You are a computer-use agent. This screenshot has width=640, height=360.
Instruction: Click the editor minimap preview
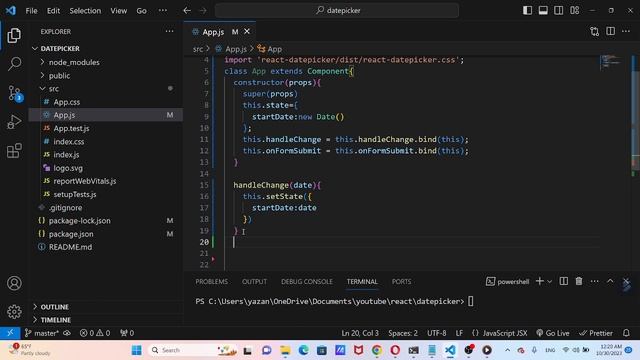coord(611,62)
